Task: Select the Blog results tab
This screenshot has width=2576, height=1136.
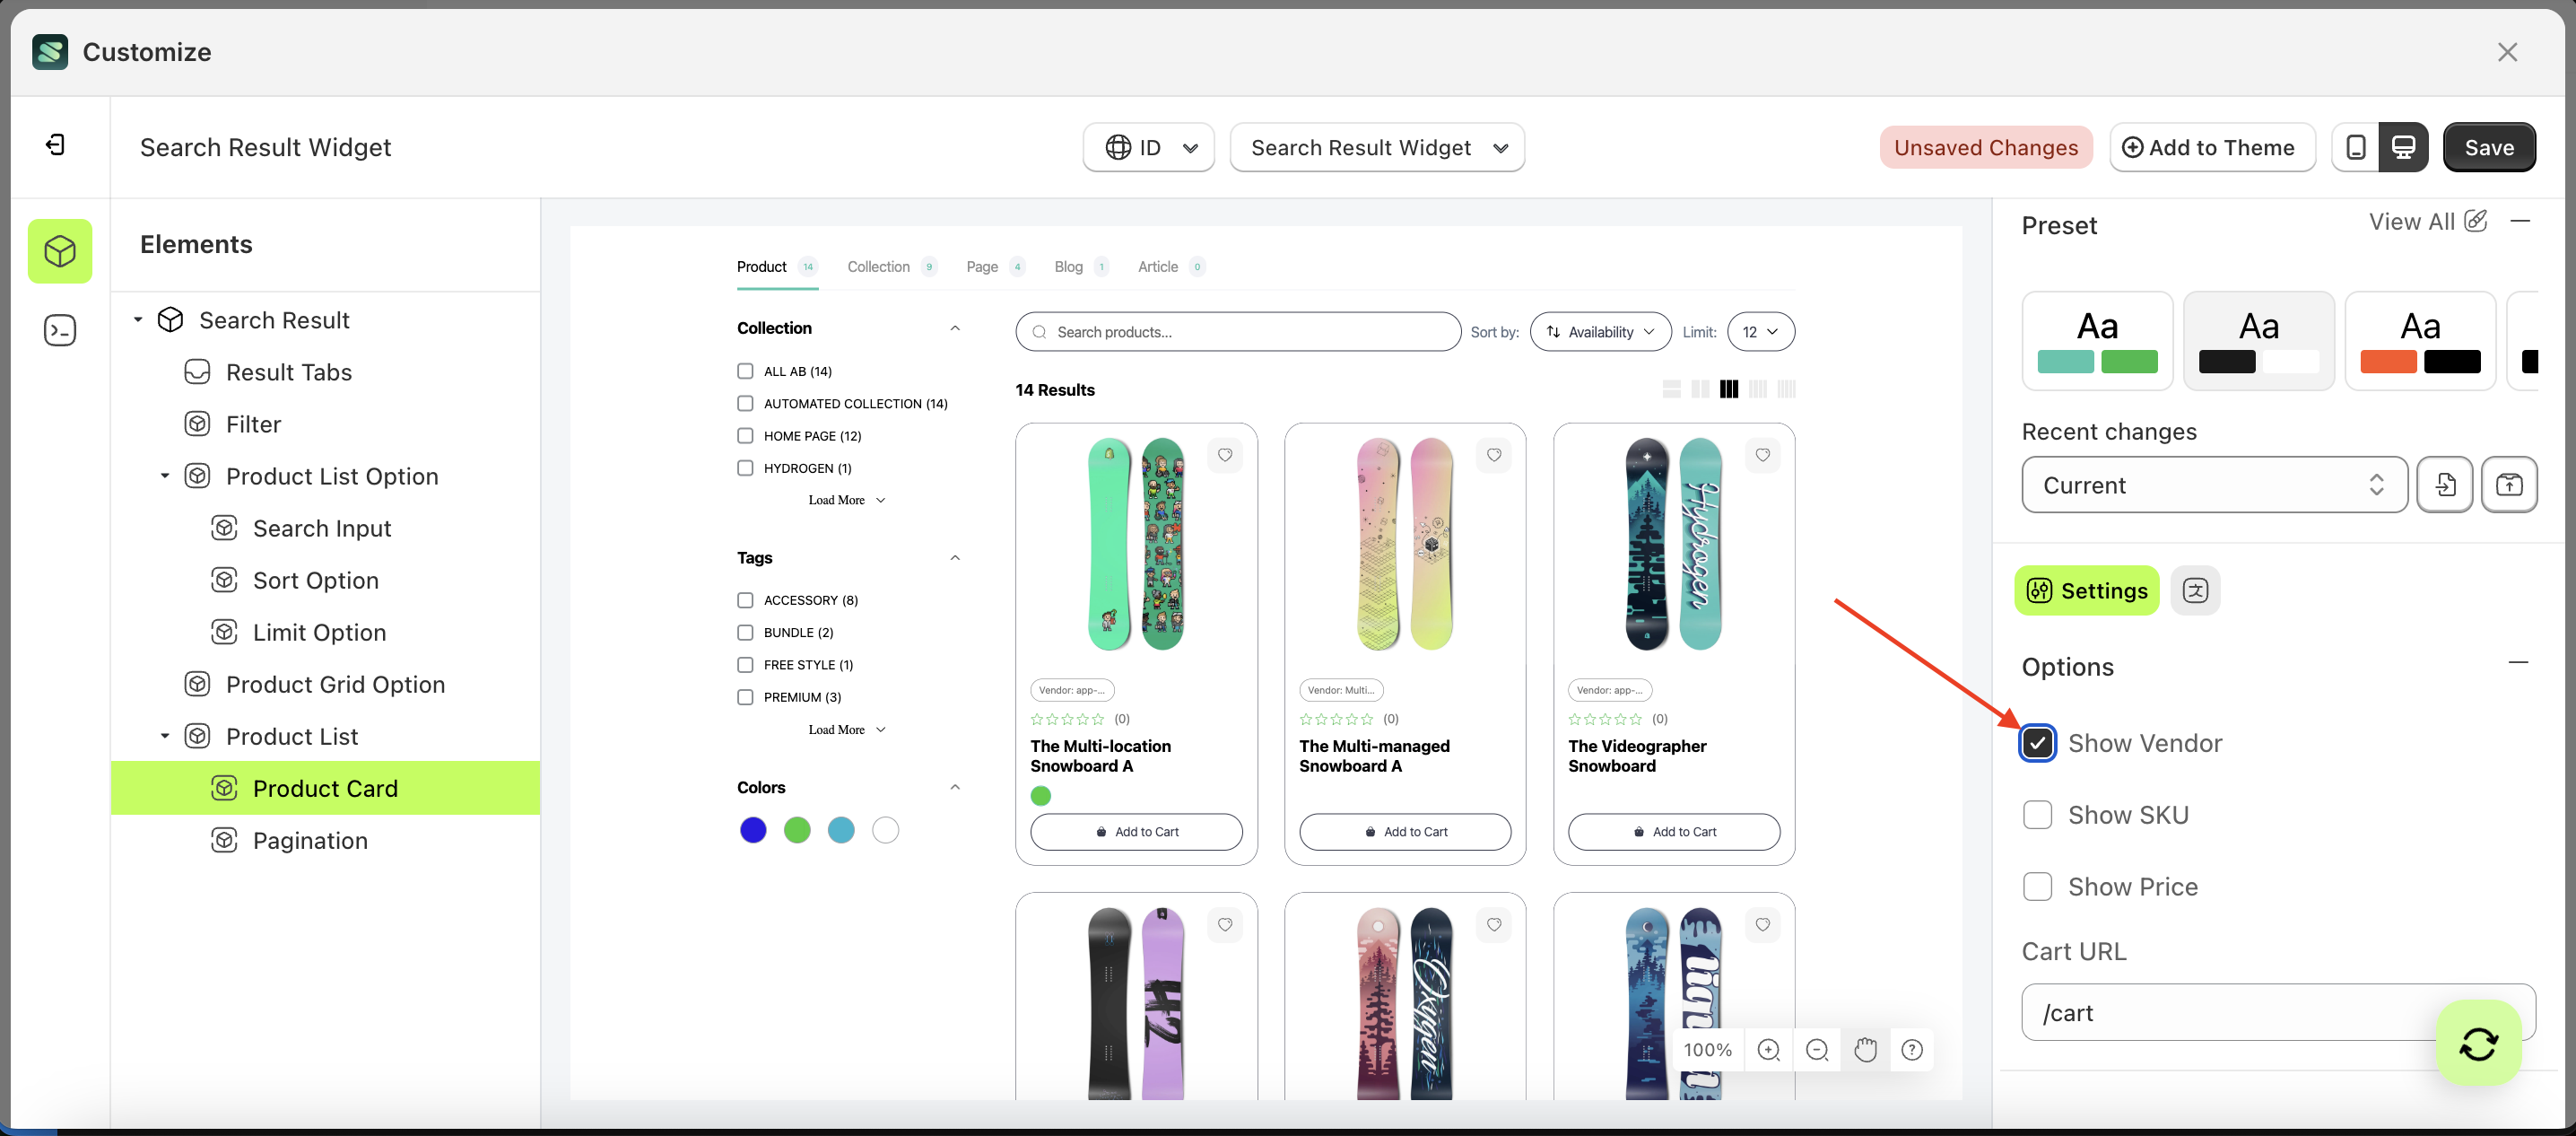Action: [x=1068, y=266]
